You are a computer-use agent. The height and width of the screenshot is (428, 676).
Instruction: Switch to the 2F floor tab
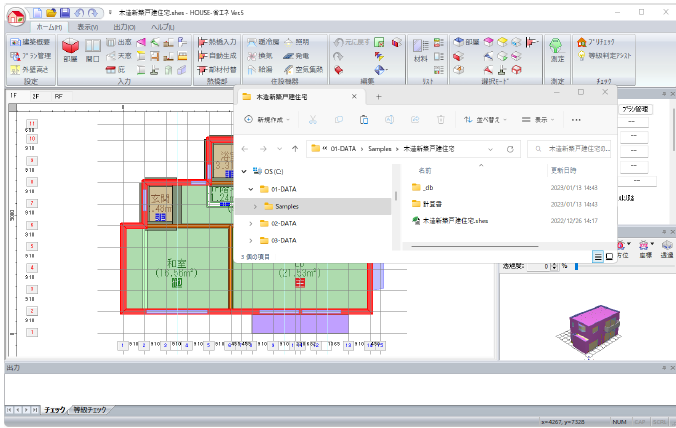click(x=36, y=96)
